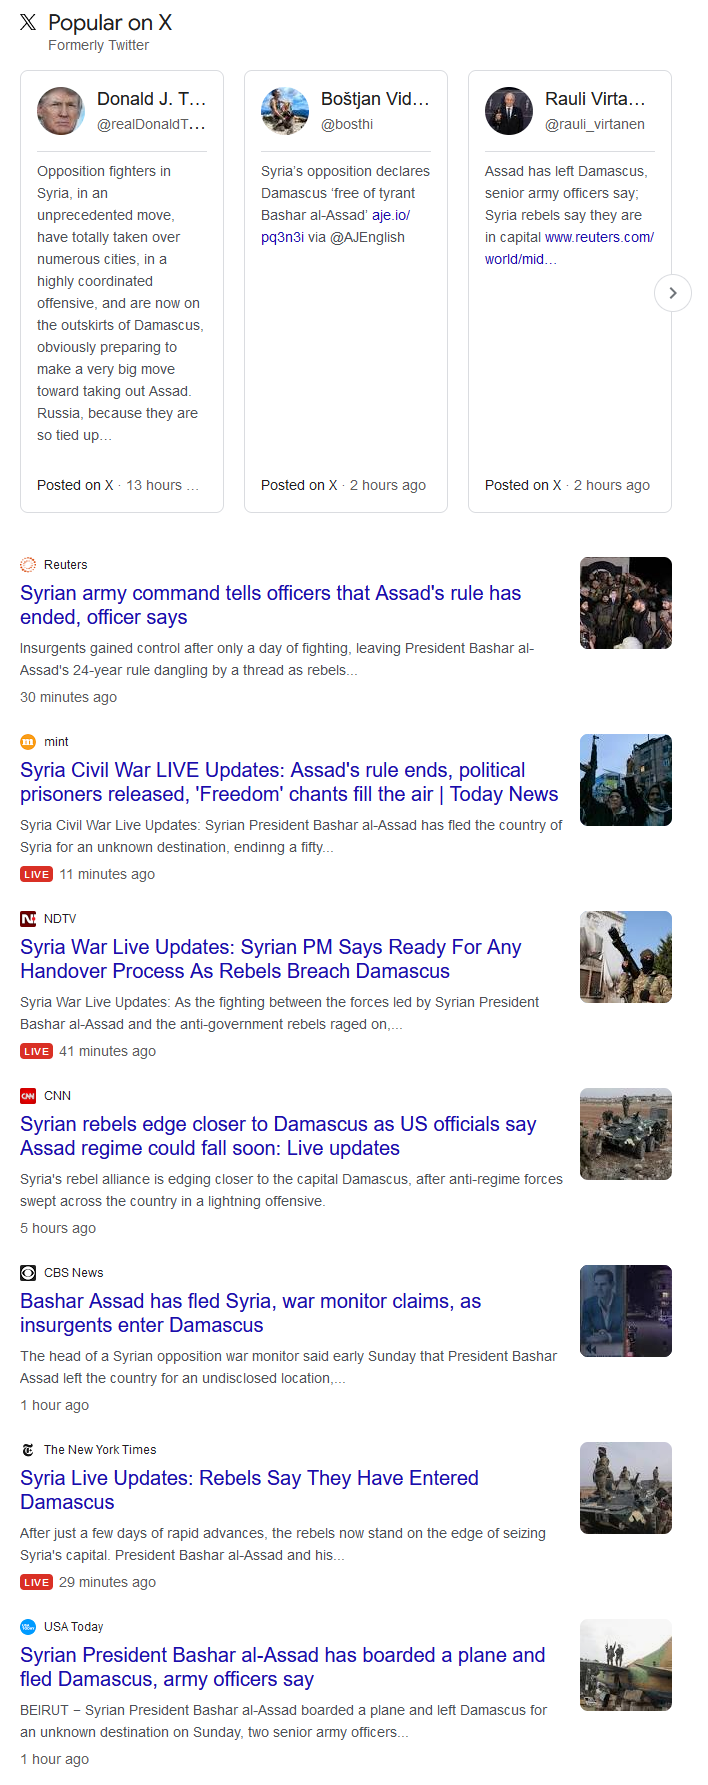Click the CNN source favicon
The image size is (708, 1785).
[x=28, y=1096]
